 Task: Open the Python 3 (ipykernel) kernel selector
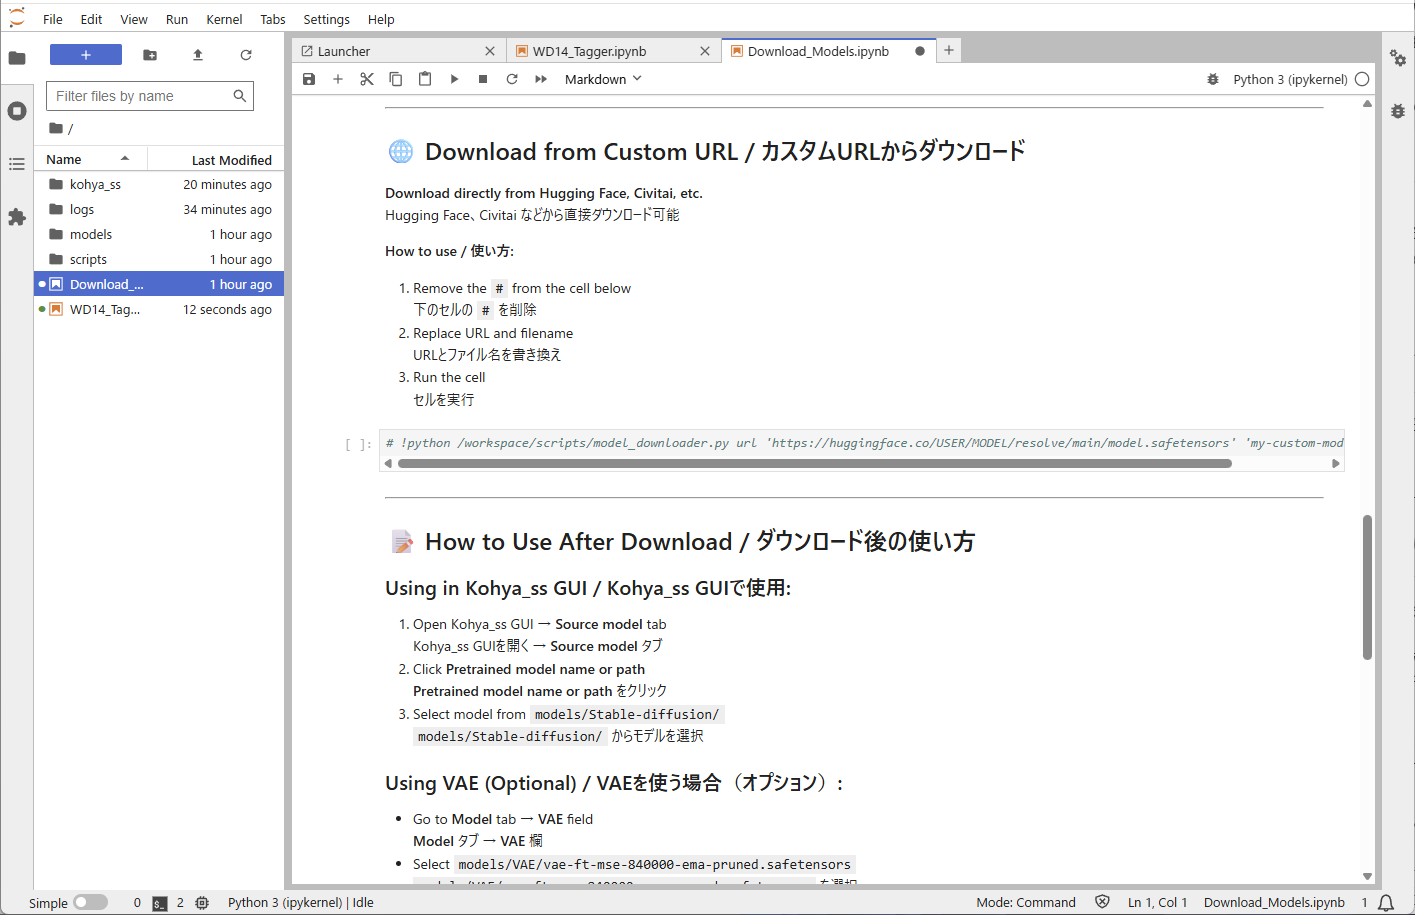tap(1290, 79)
